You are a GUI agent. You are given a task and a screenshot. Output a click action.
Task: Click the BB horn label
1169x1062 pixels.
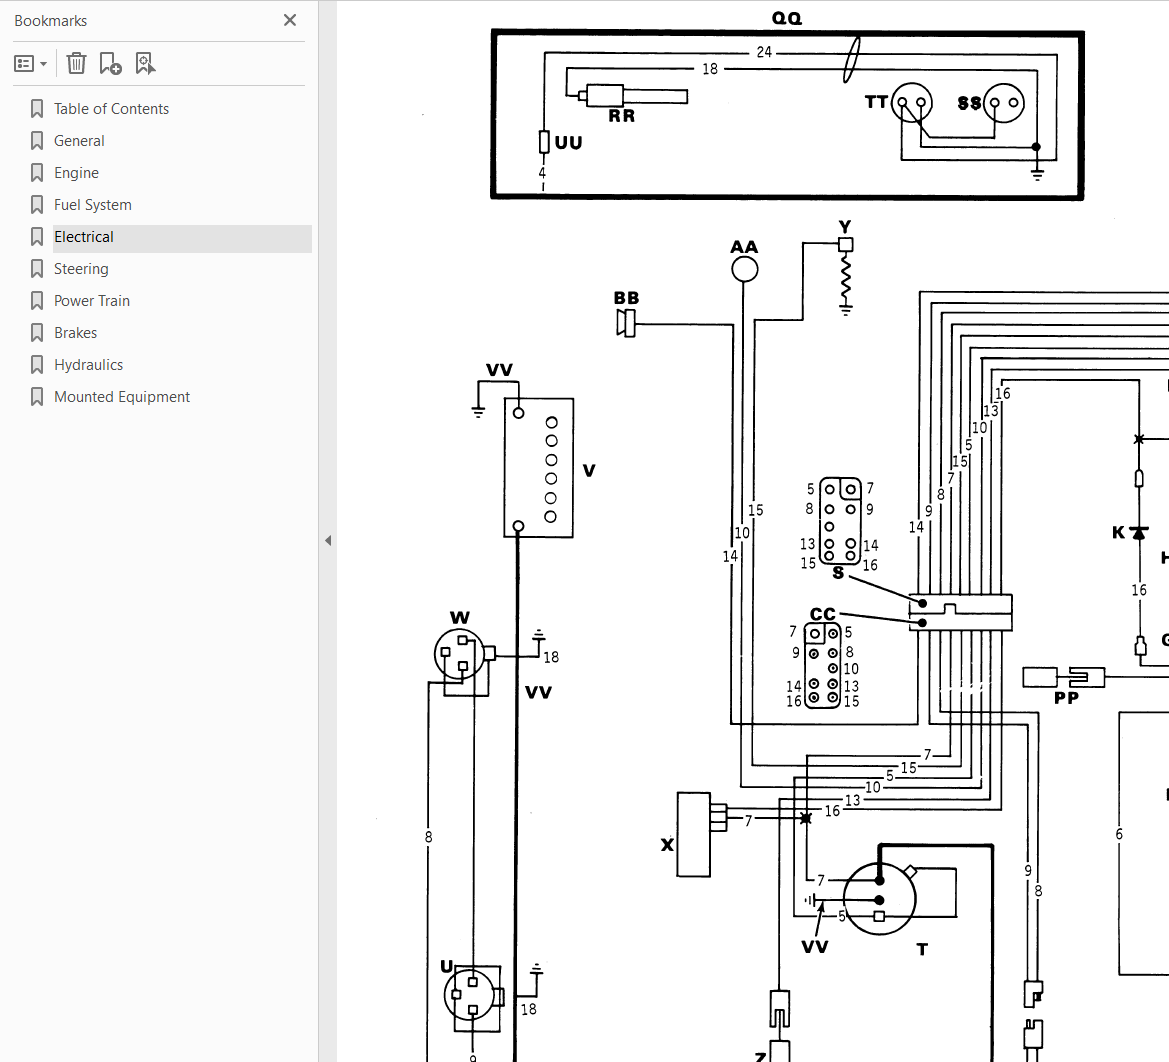point(626,298)
